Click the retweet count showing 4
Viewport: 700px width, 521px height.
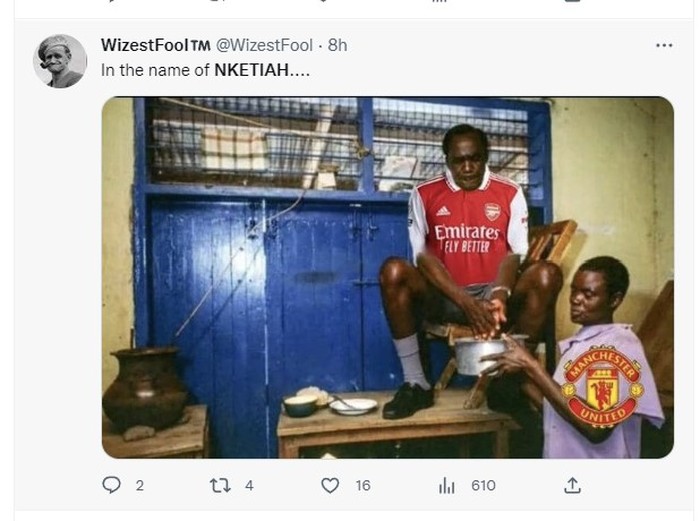pos(249,485)
